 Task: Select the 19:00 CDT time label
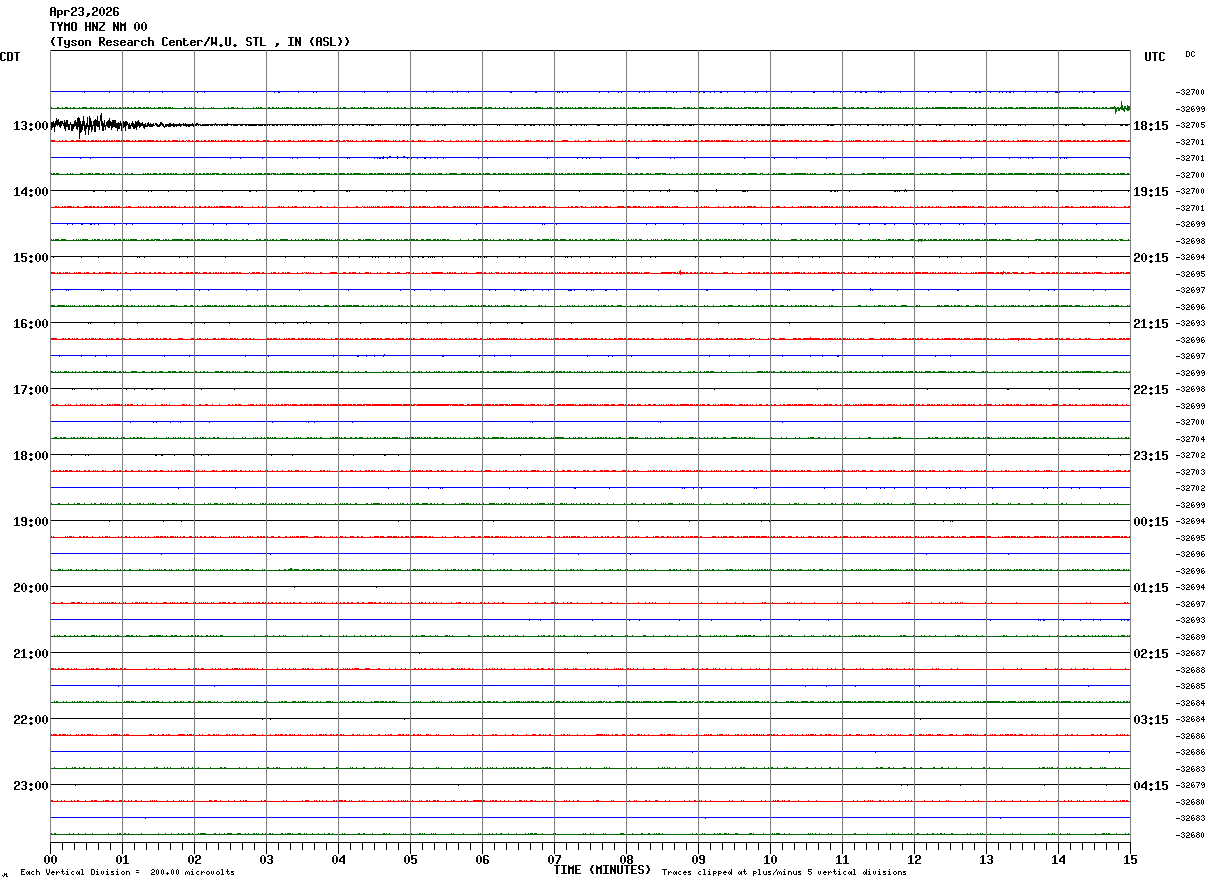pyautogui.click(x=31, y=522)
